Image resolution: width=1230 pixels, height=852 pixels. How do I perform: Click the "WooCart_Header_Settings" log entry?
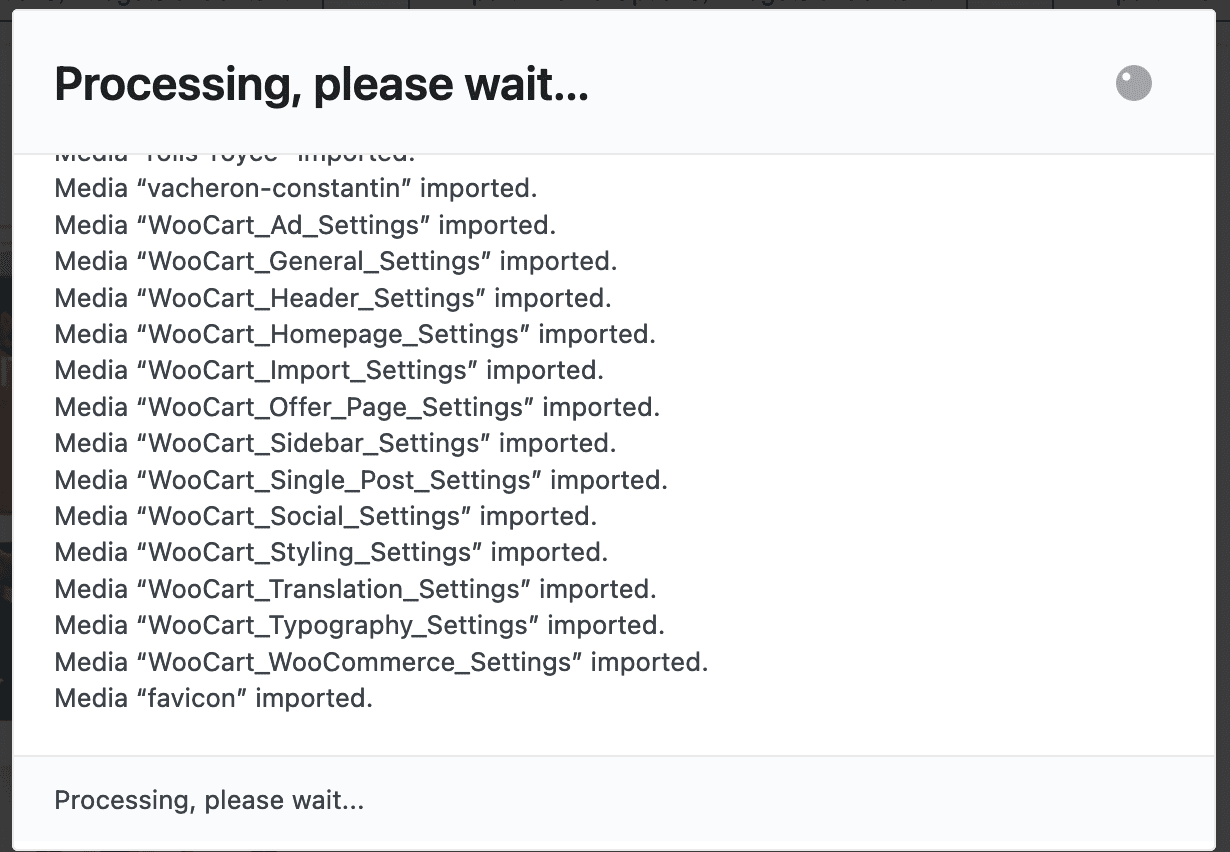[332, 298]
